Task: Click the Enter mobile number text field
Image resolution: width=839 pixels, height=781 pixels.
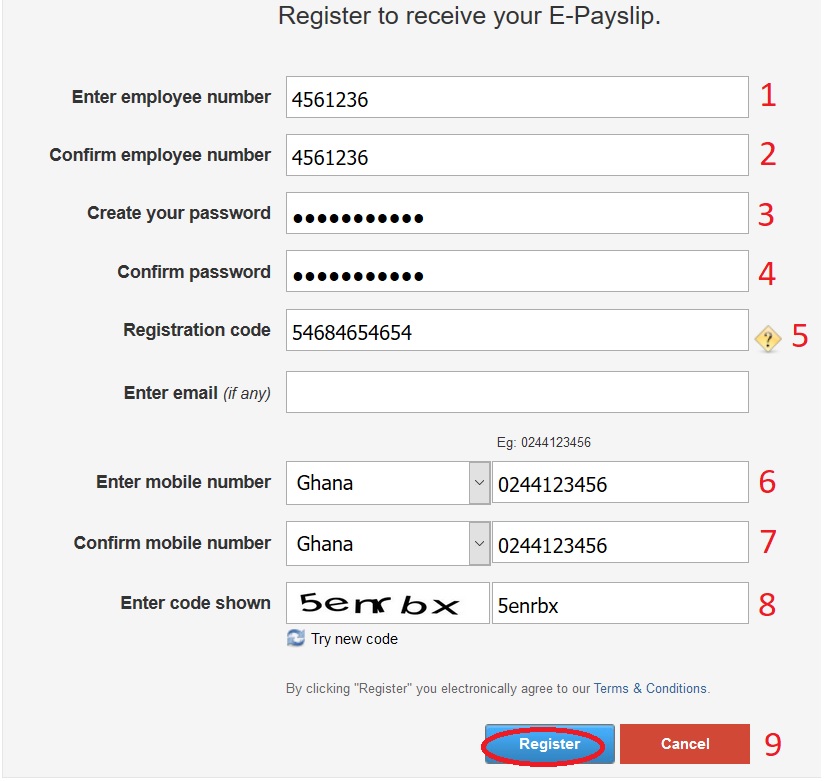Action: click(x=619, y=483)
